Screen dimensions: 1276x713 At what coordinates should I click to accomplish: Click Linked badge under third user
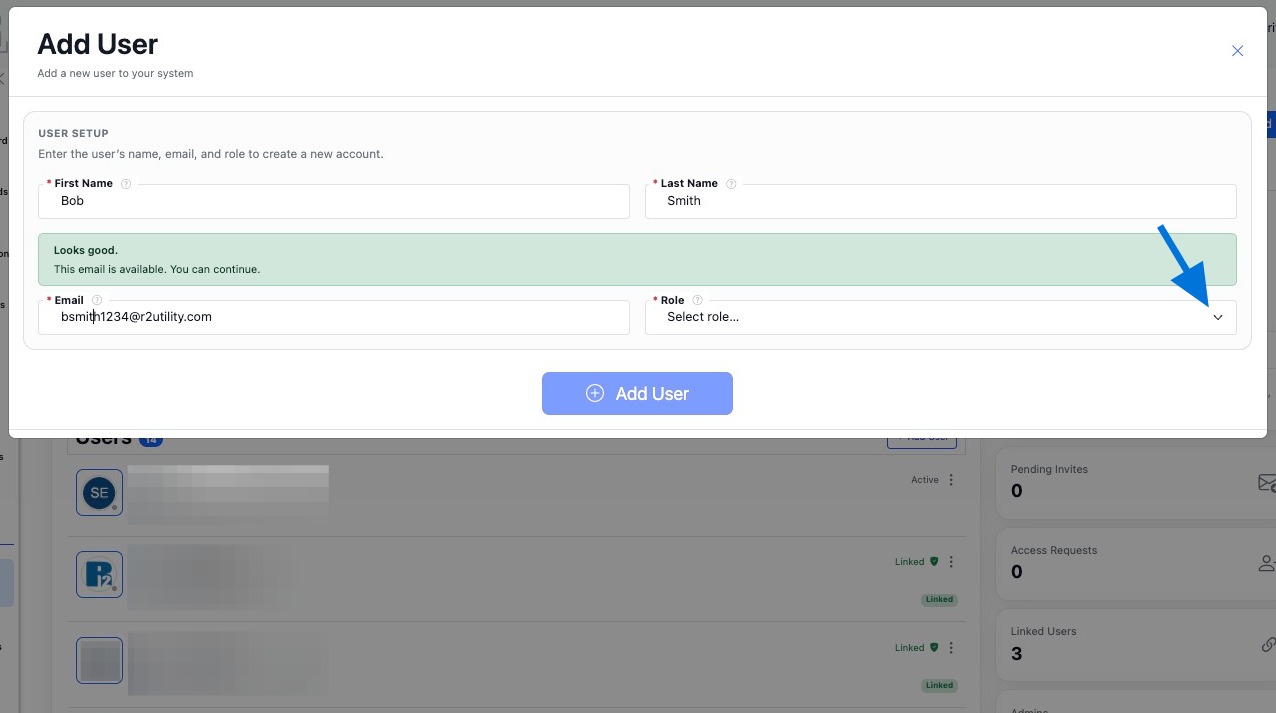939,685
